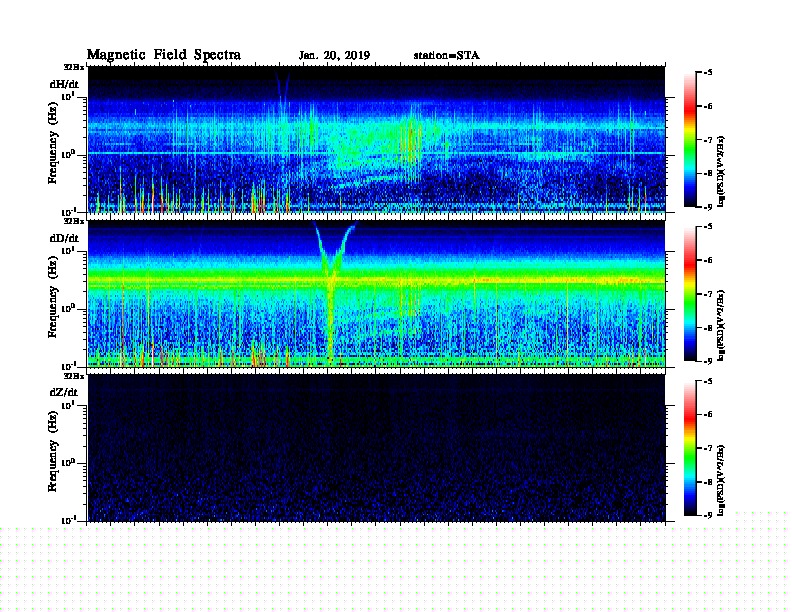The width and height of the screenshot is (792, 612).
Task: Click the 32Hz tick label of dZ/dt panel
Action: pos(74,376)
